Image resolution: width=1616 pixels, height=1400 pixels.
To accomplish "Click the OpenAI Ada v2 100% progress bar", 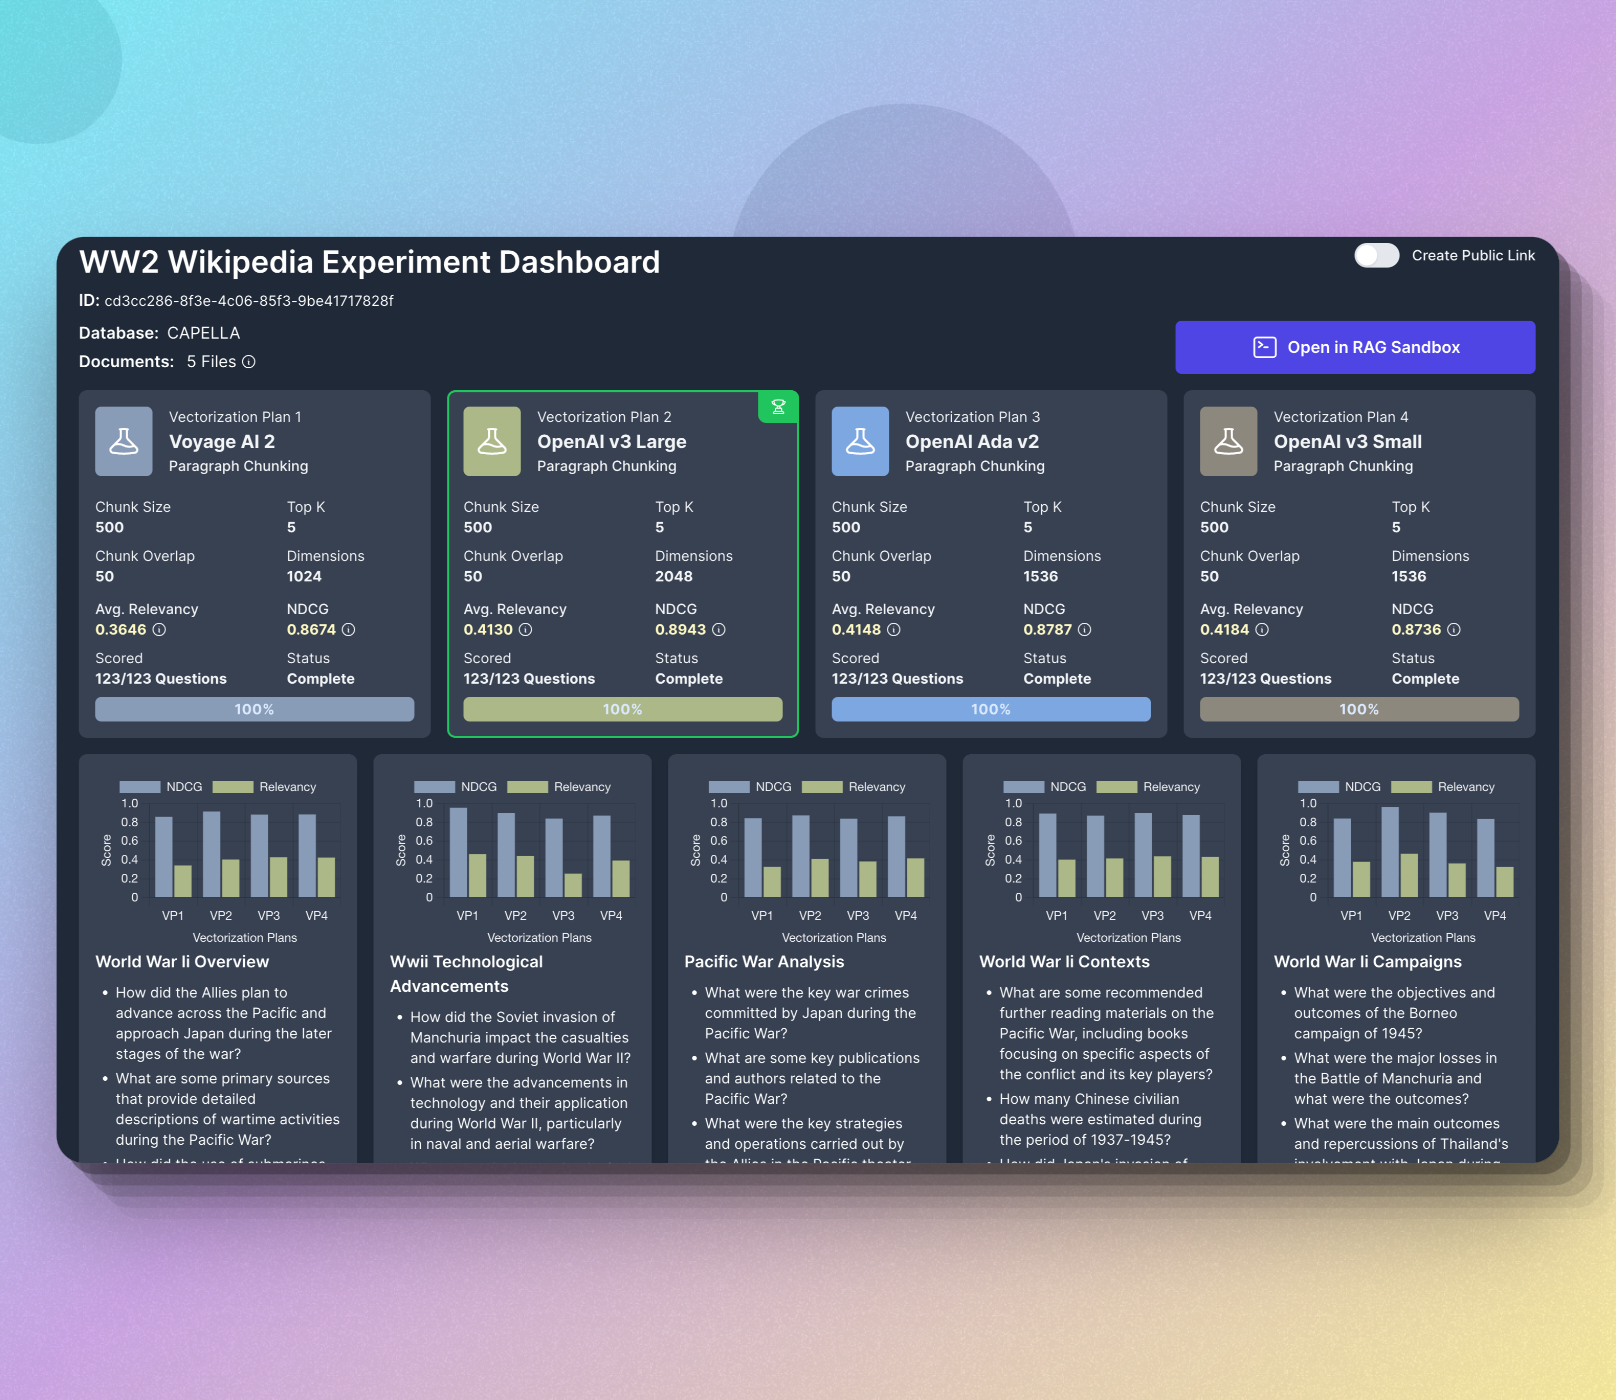I will click(x=991, y=709).
